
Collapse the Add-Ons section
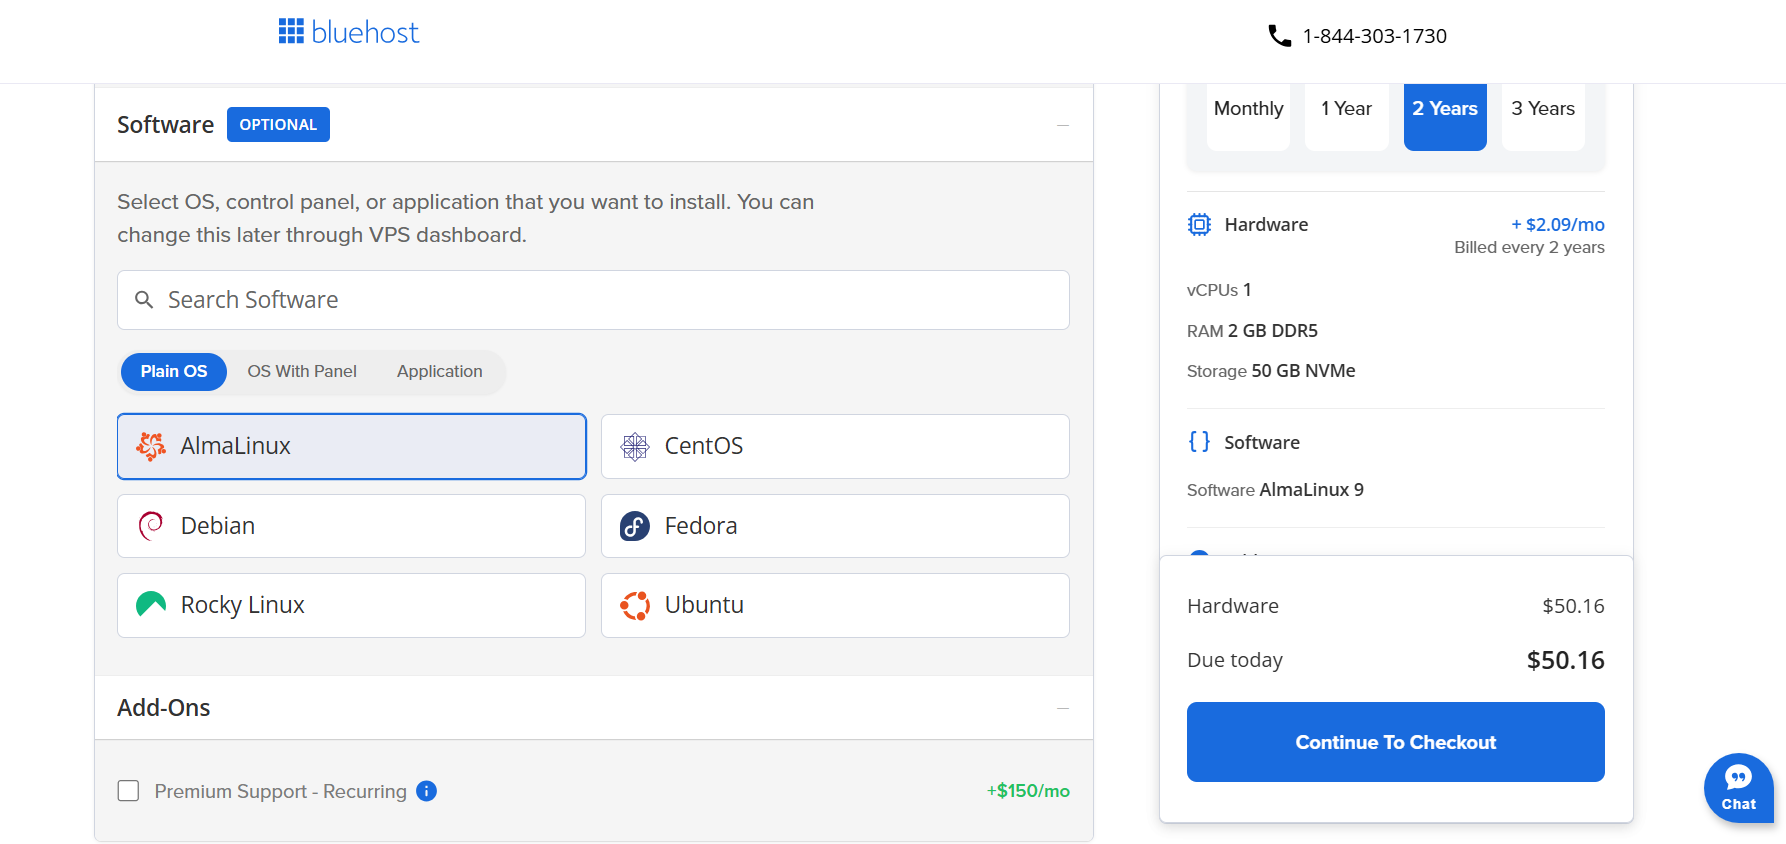coord(1063,708)
